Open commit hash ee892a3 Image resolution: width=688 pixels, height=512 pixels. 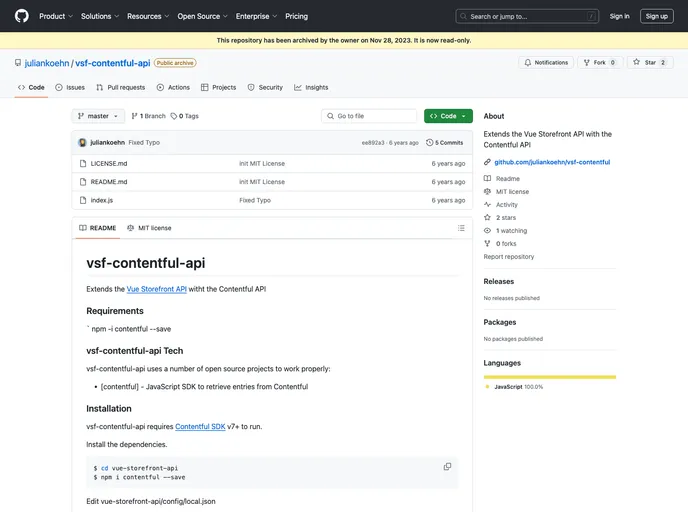pyautogui.click(x=373, y=143)
